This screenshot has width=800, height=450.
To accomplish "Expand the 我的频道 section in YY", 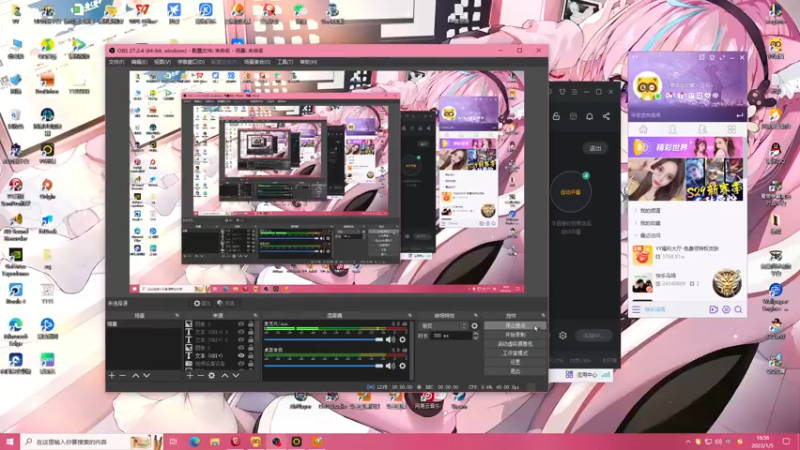I will pyautogui.click(x=649, y=210).
